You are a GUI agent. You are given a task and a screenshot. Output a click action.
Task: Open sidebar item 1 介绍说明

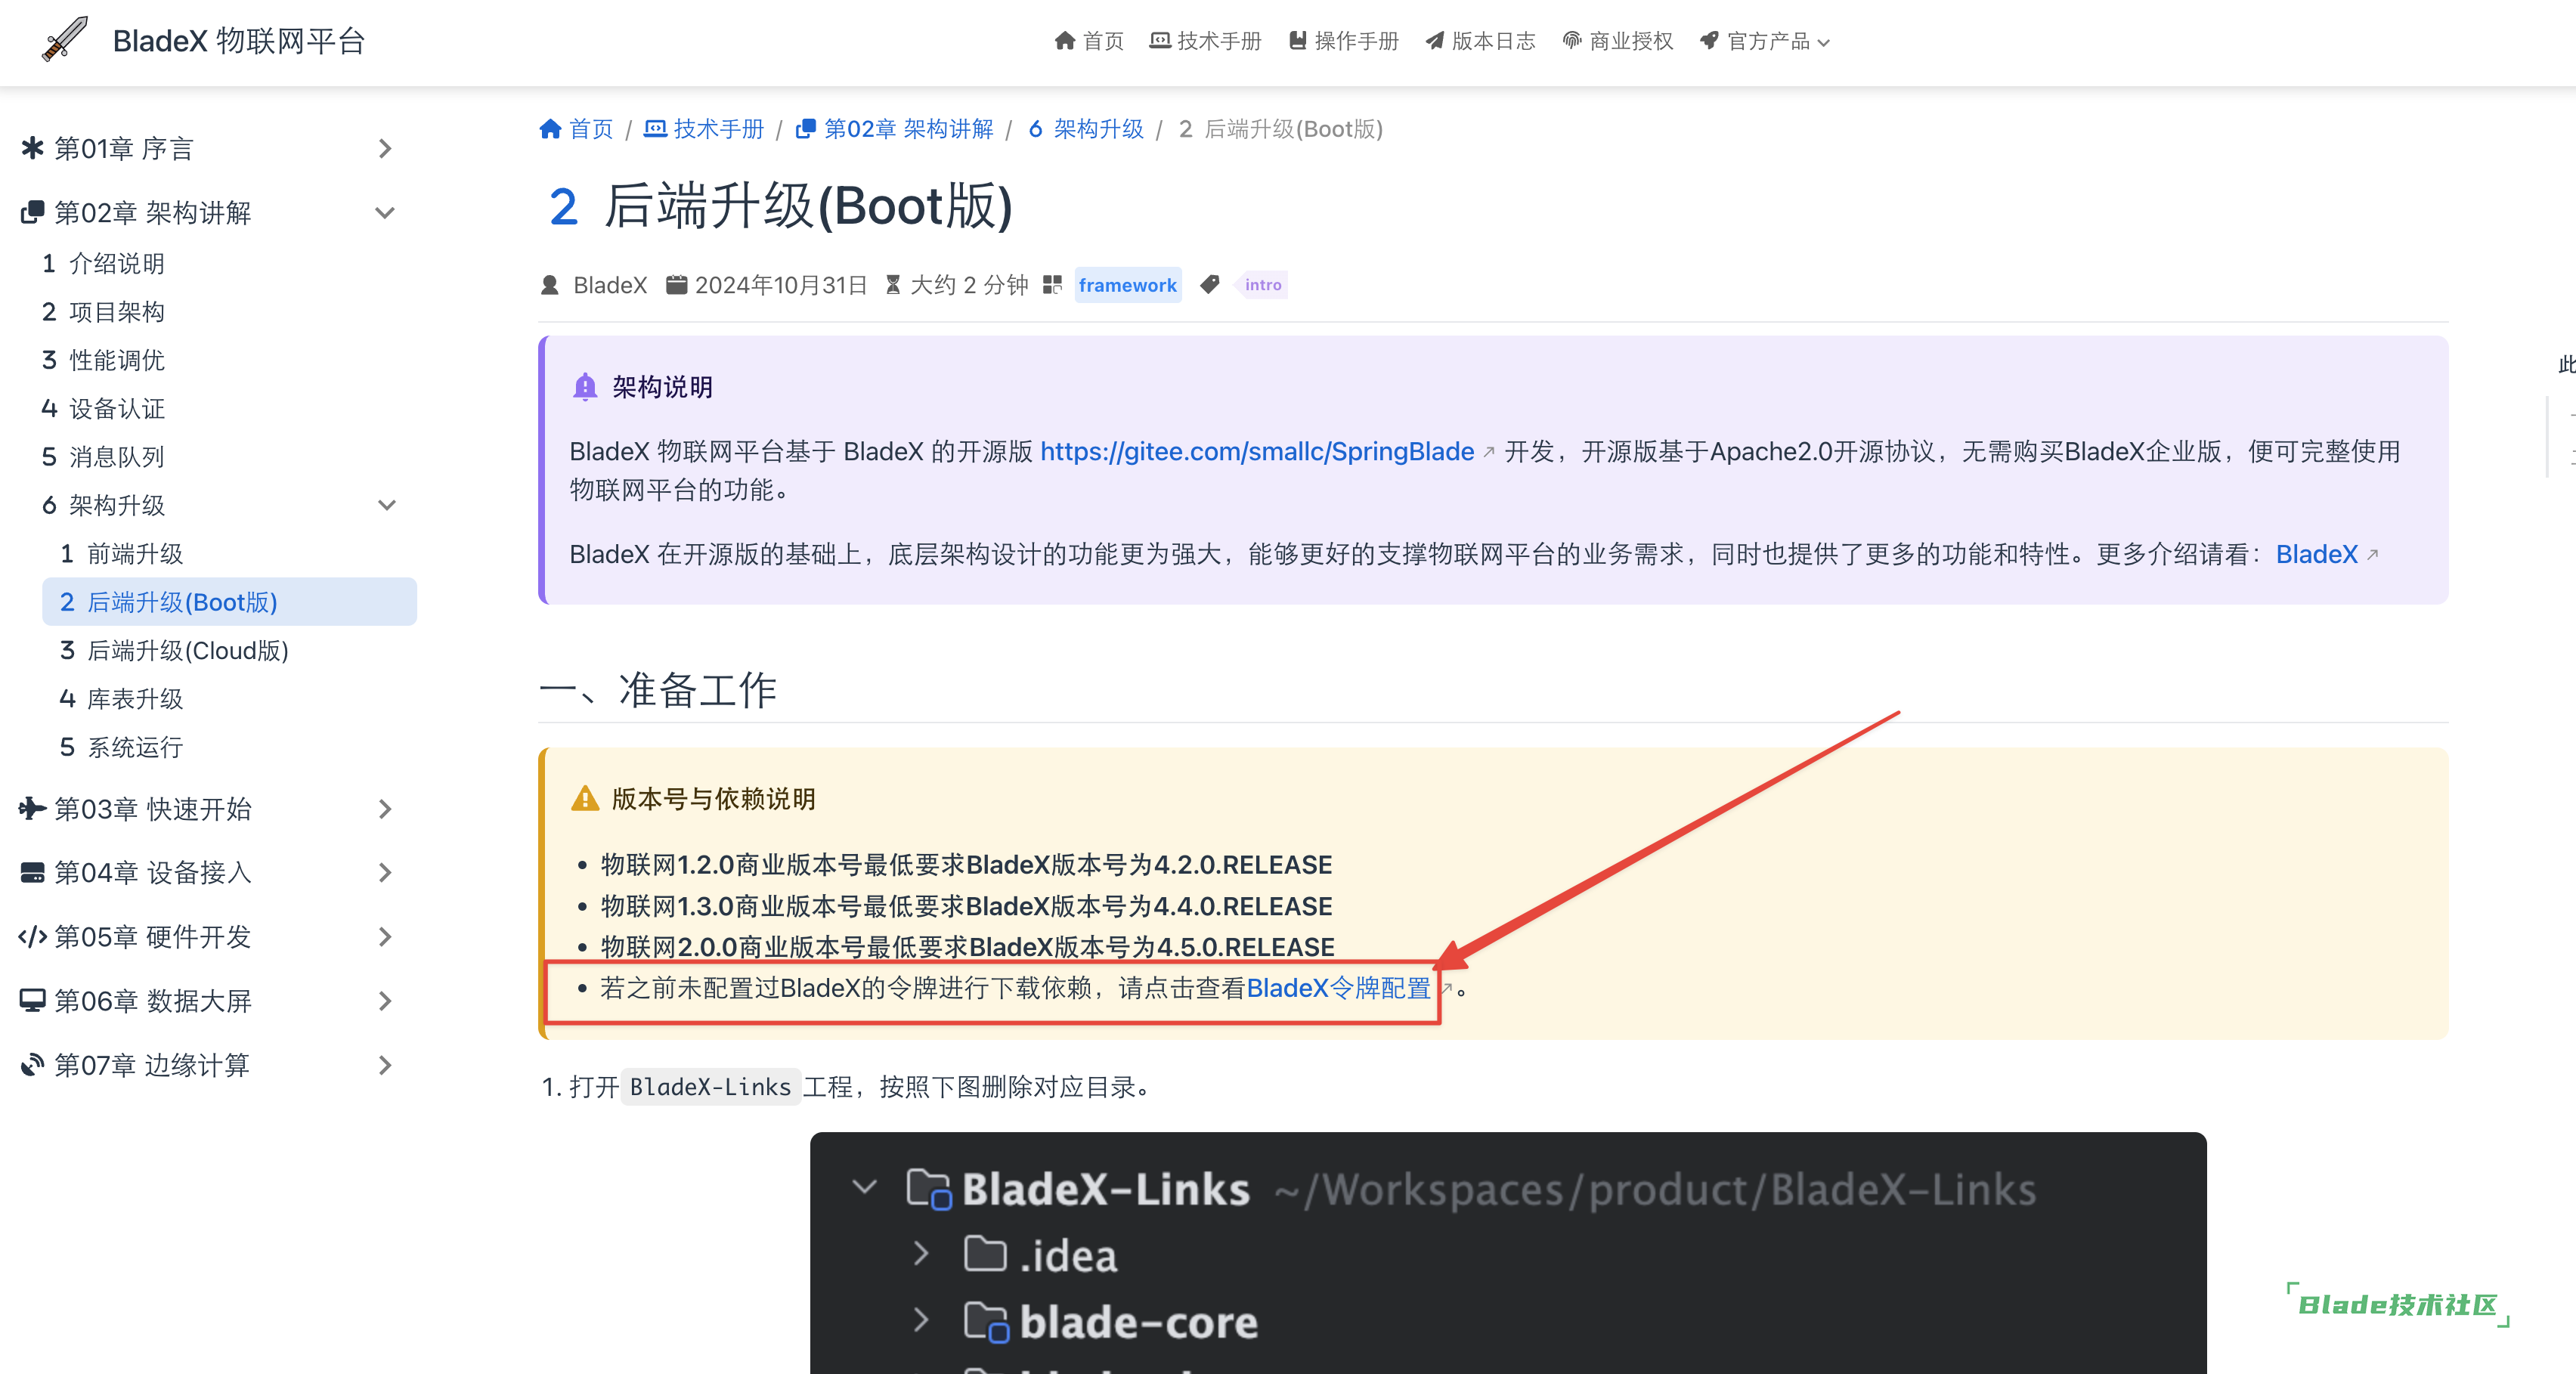[104, 263]
